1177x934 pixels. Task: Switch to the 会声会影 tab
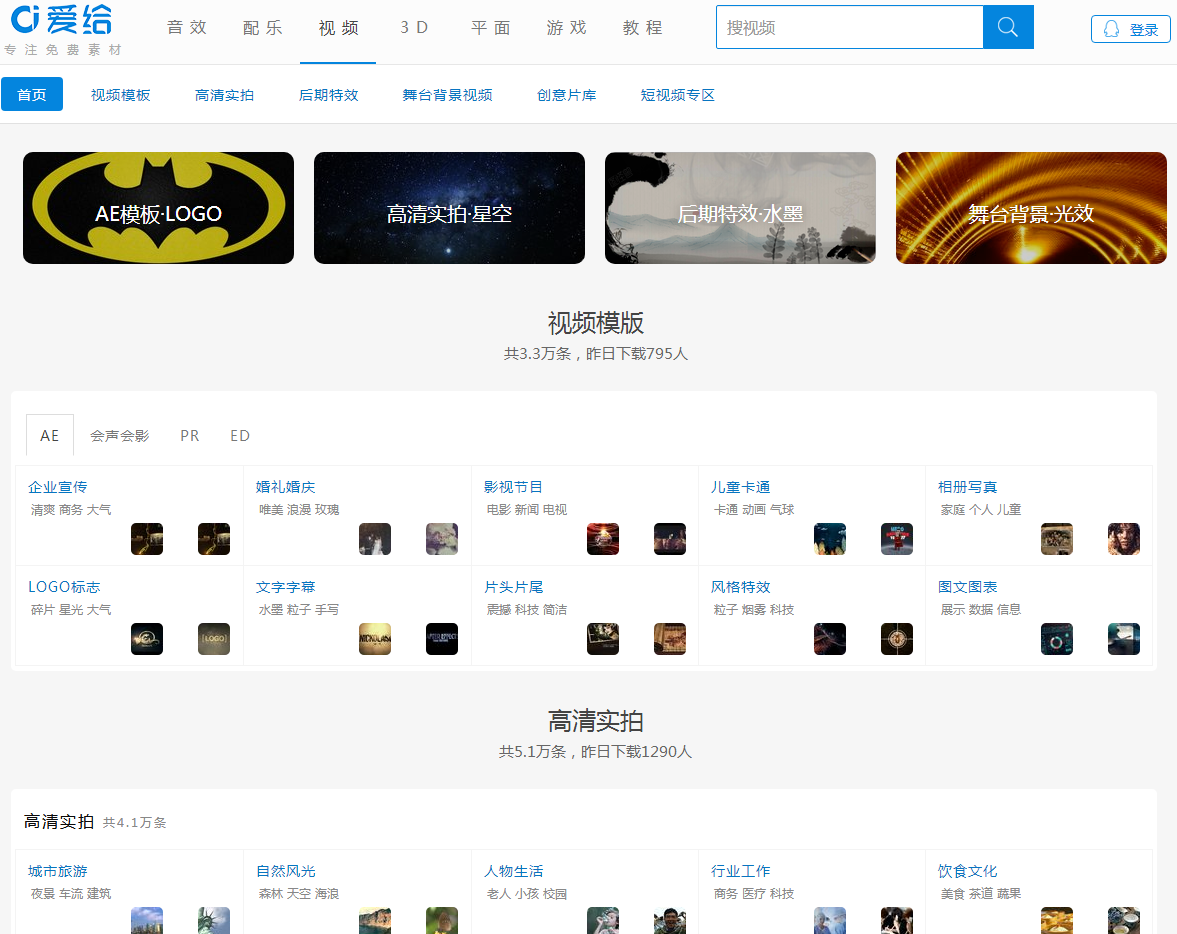coord(119,435)
